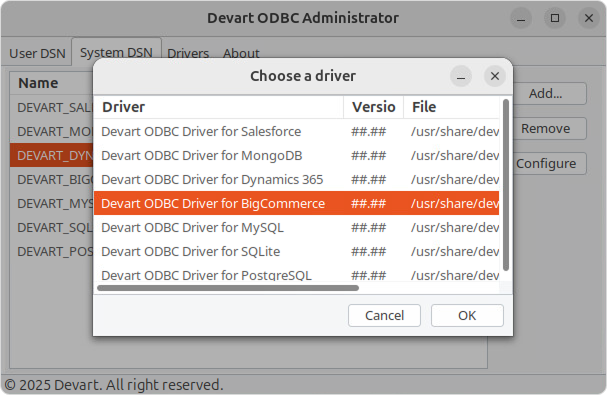Select the DEVART_SAL DSN entry

[x=52, y=107]
